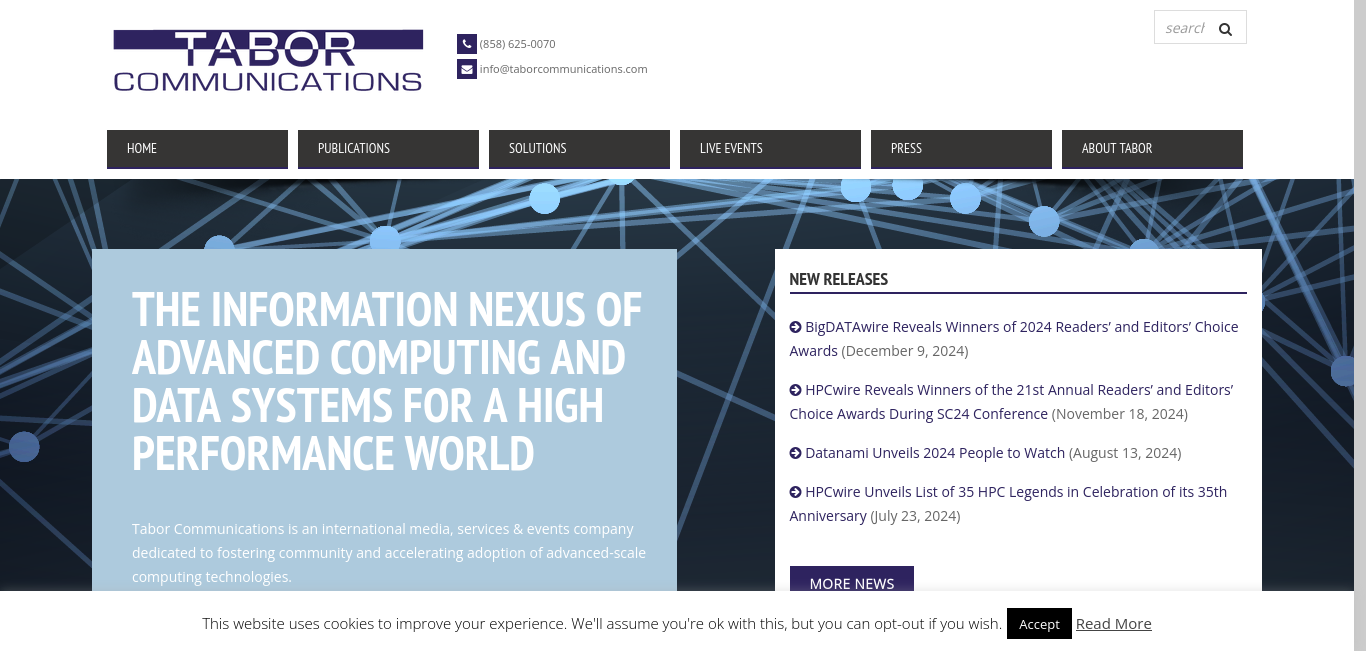This screenshot has height=651, width=1366.
Task: Open the Publications menu
Action: [x=388, y=149]
